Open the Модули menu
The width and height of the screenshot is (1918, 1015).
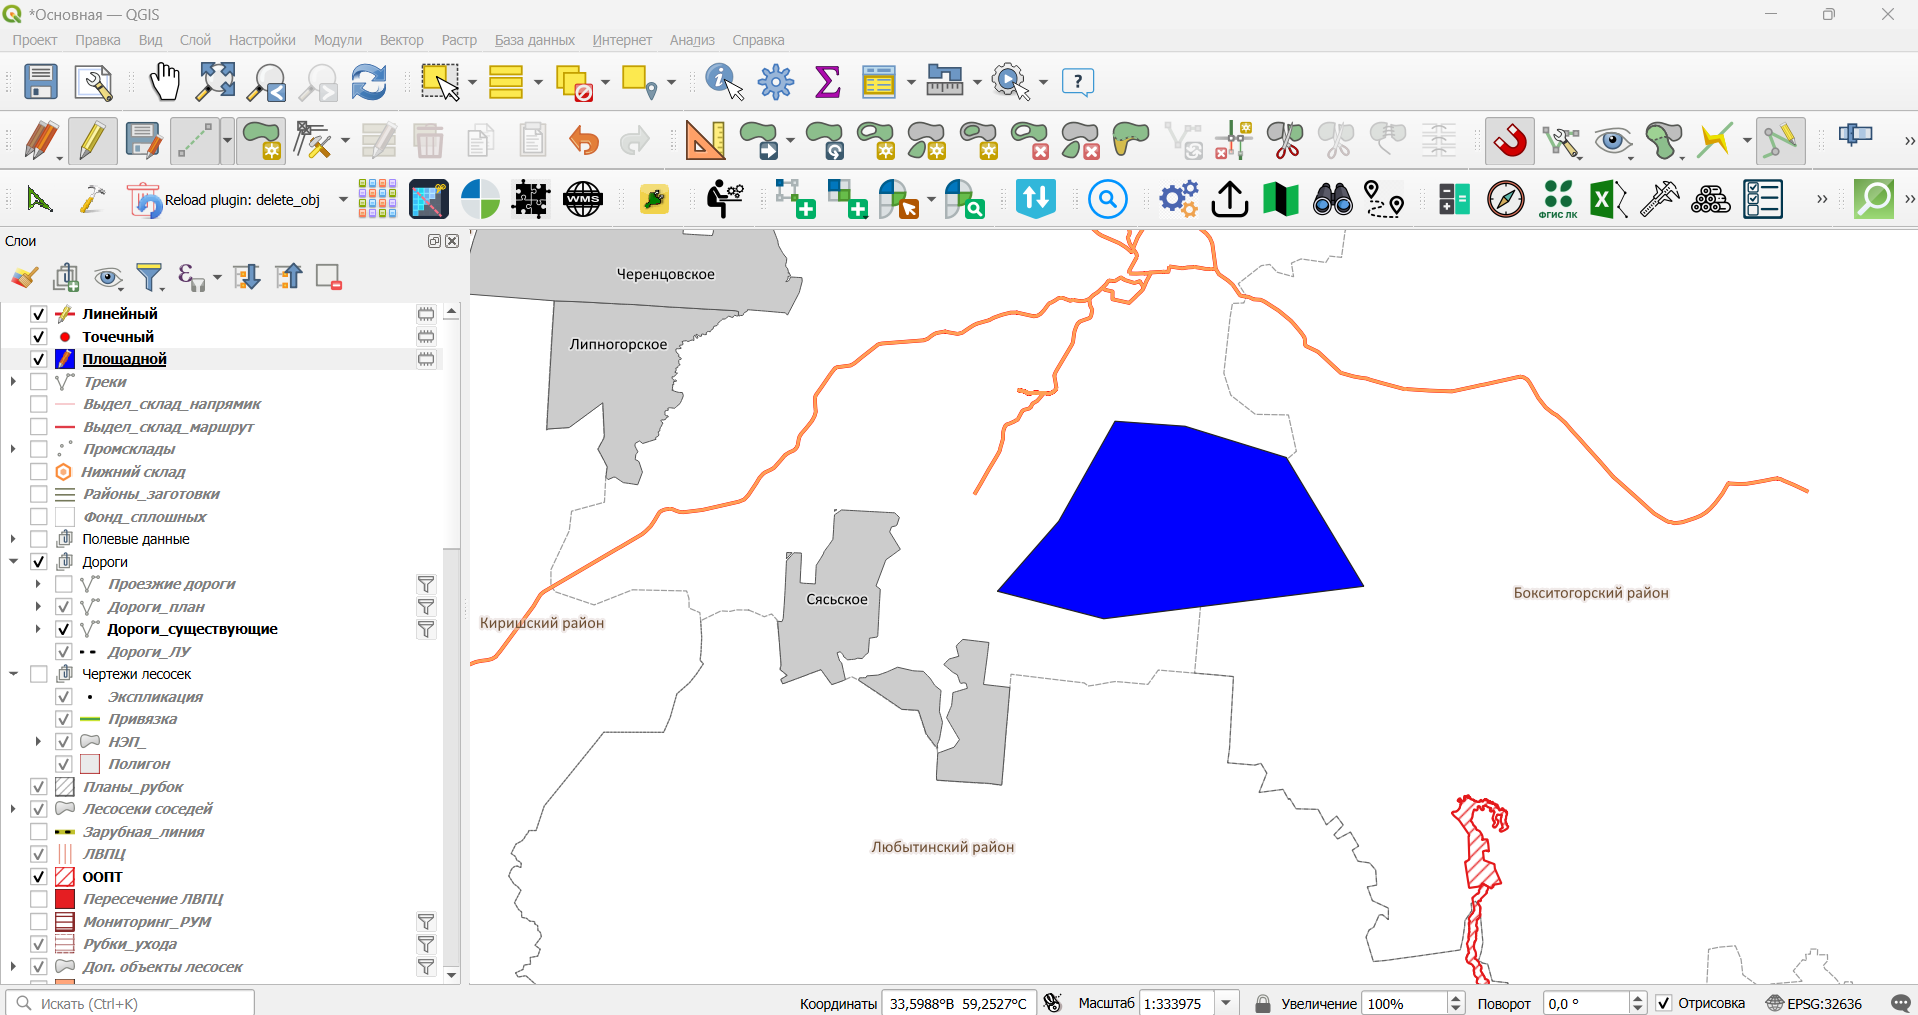click(x=338, y=40)
